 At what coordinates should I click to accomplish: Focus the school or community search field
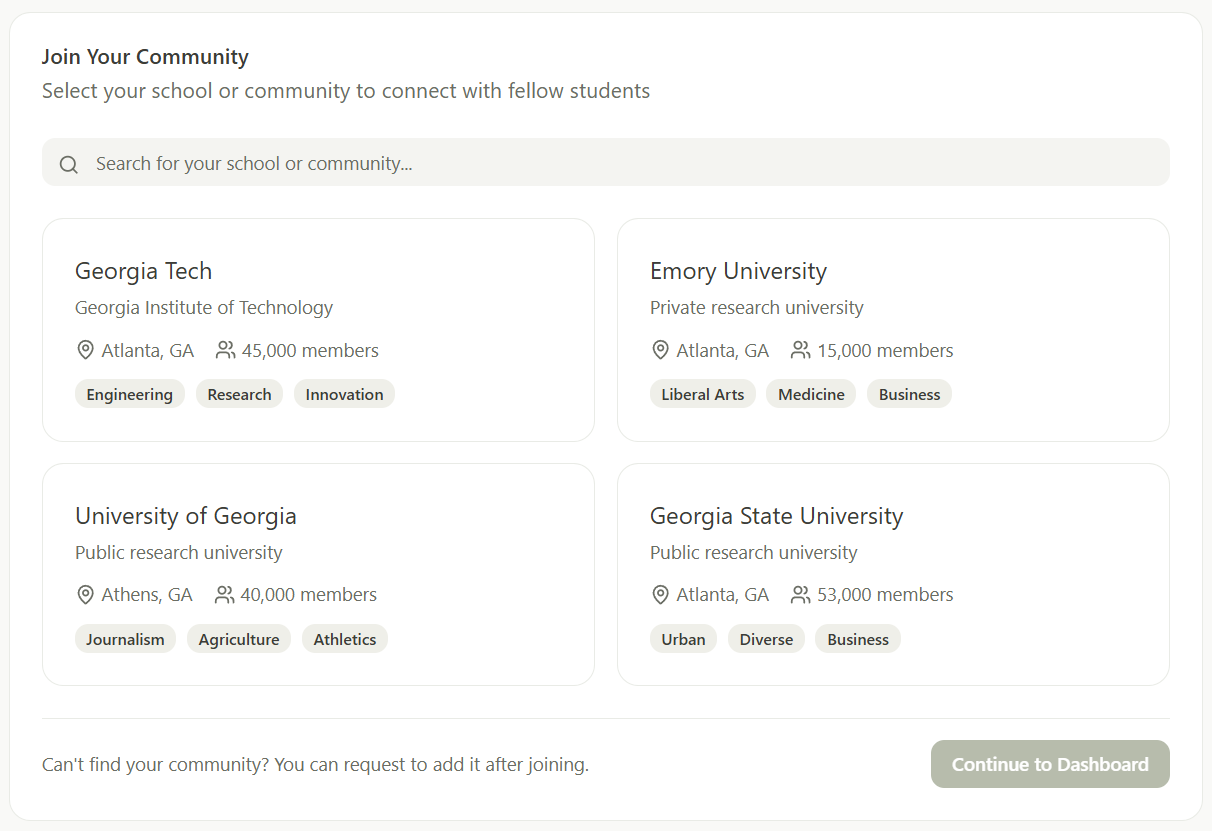pos(620,163)
